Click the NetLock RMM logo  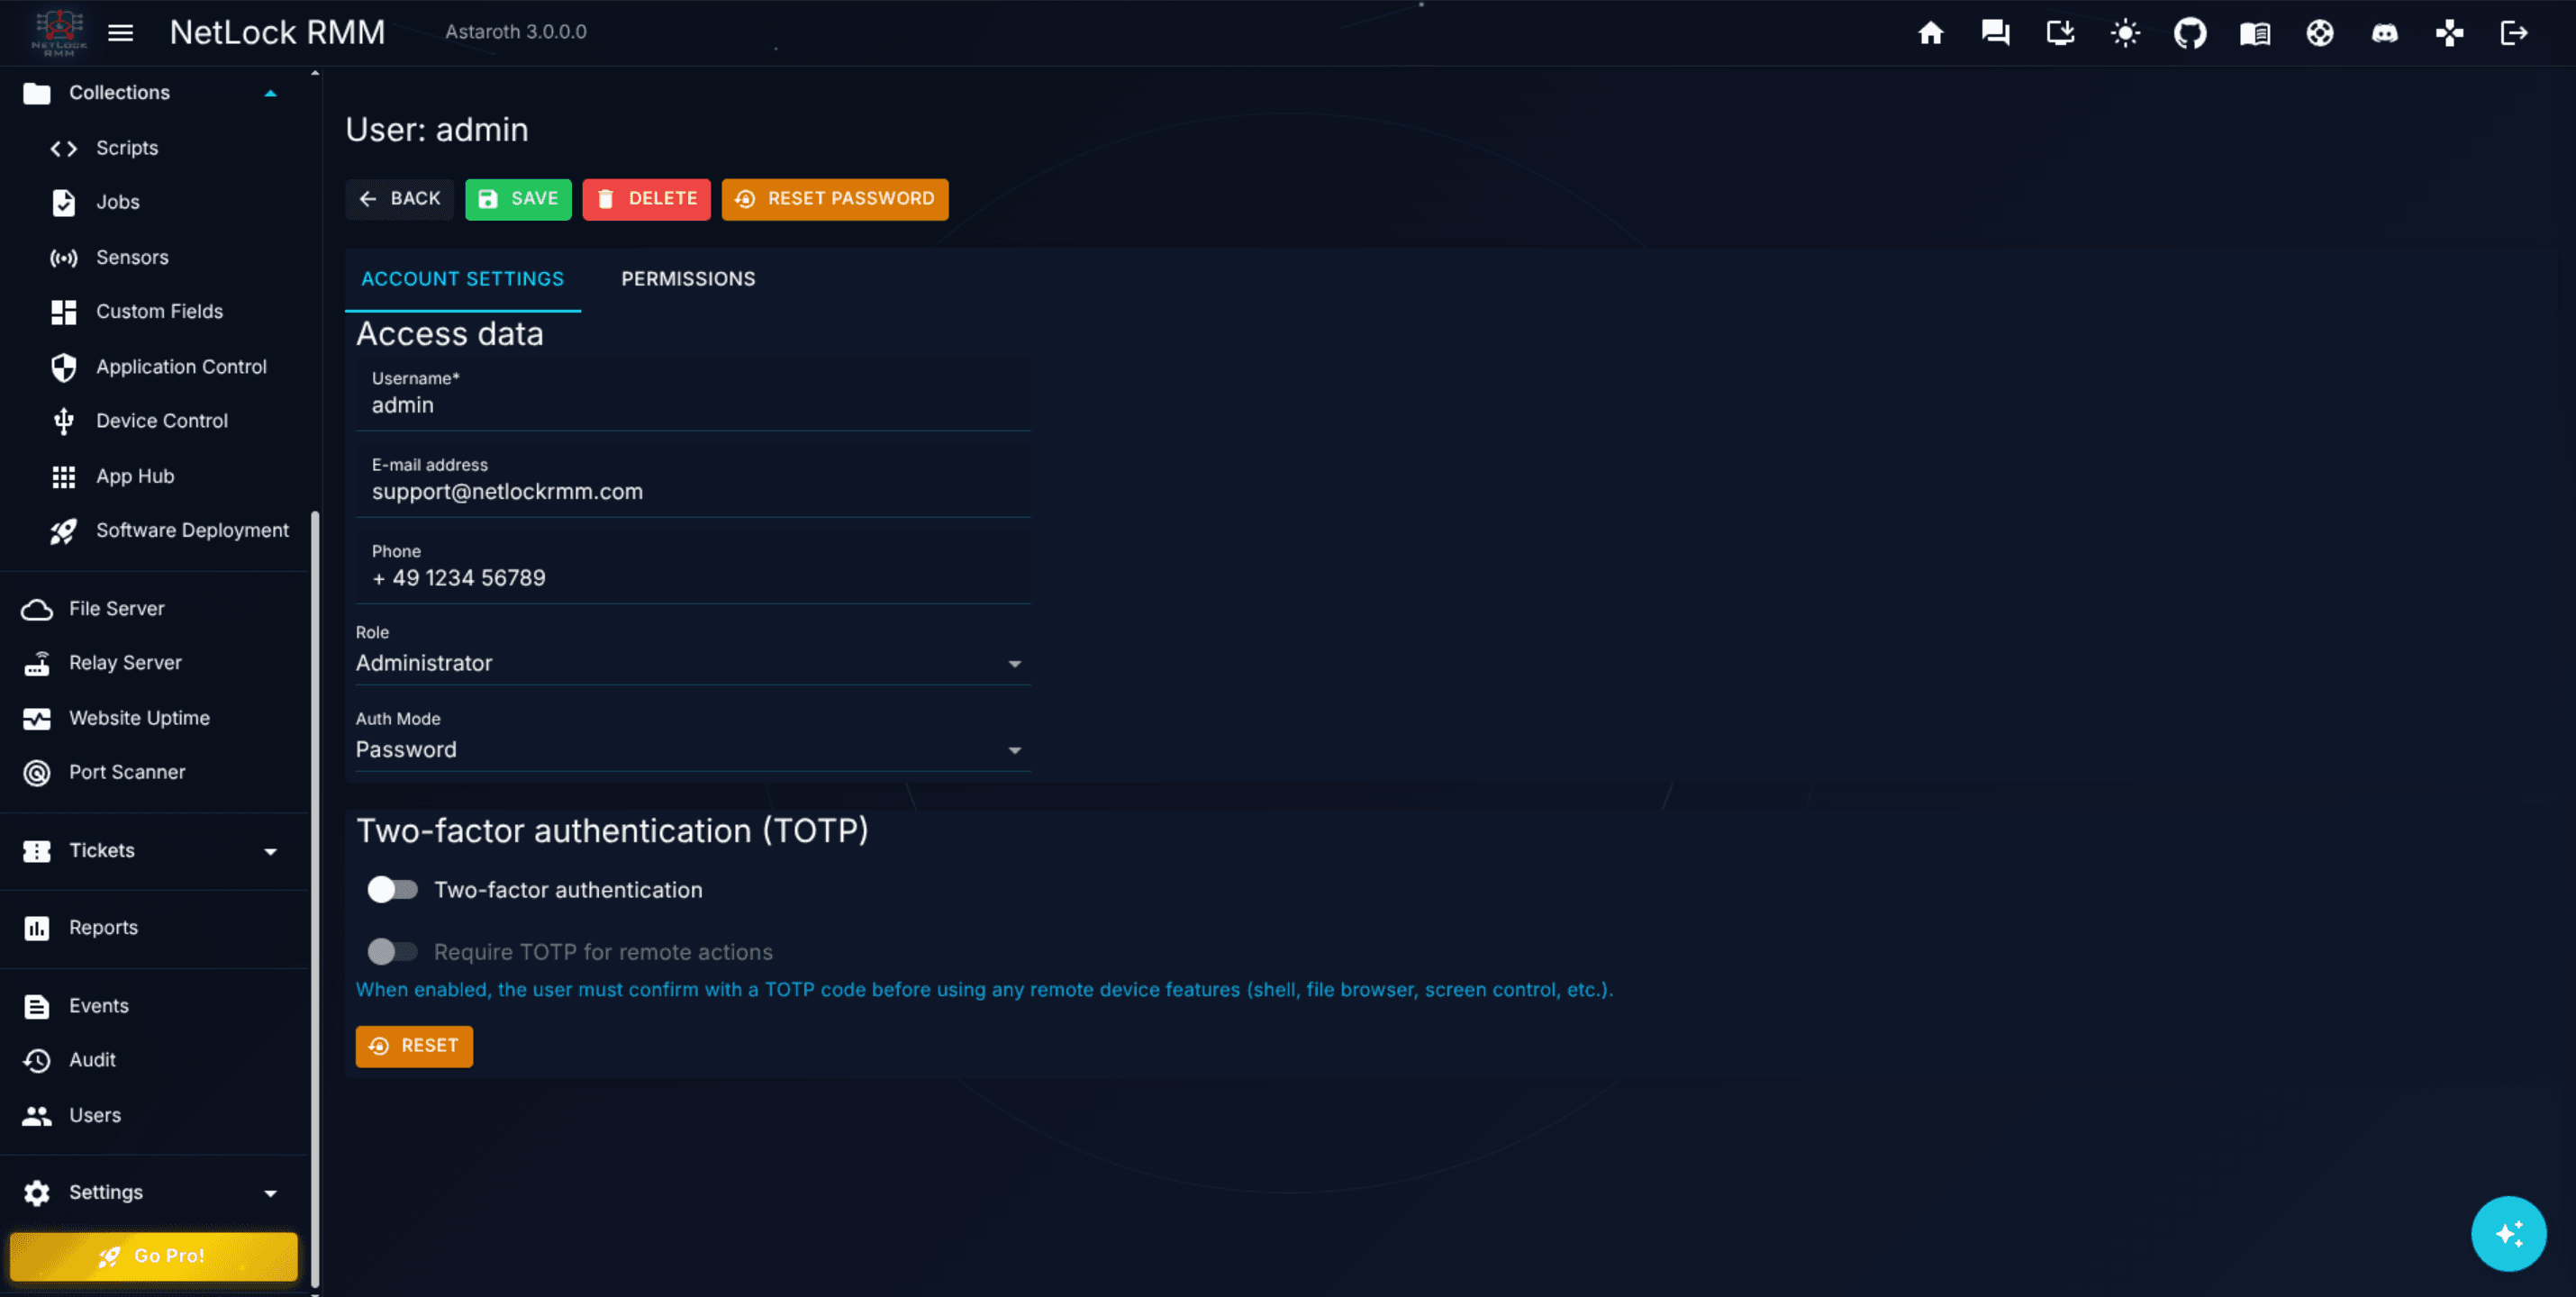tap(59, 33)
